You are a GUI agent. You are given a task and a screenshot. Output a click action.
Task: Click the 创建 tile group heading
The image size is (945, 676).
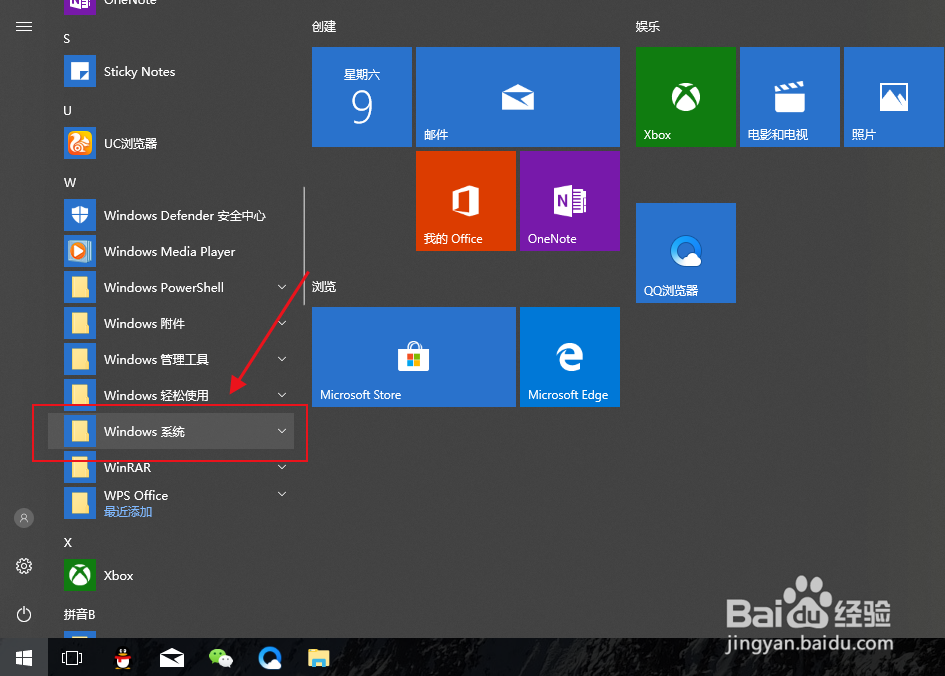[324, 27]
